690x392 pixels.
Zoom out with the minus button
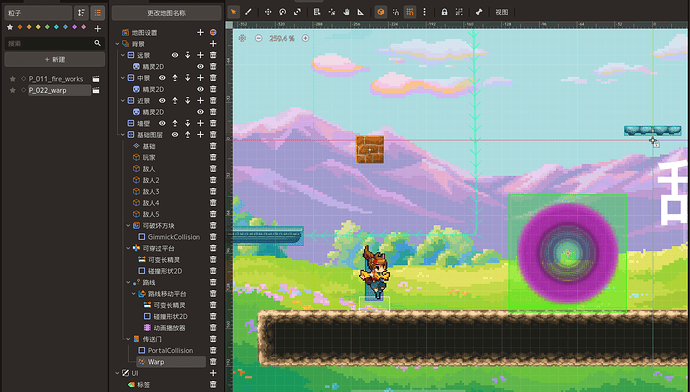(258, 38)
